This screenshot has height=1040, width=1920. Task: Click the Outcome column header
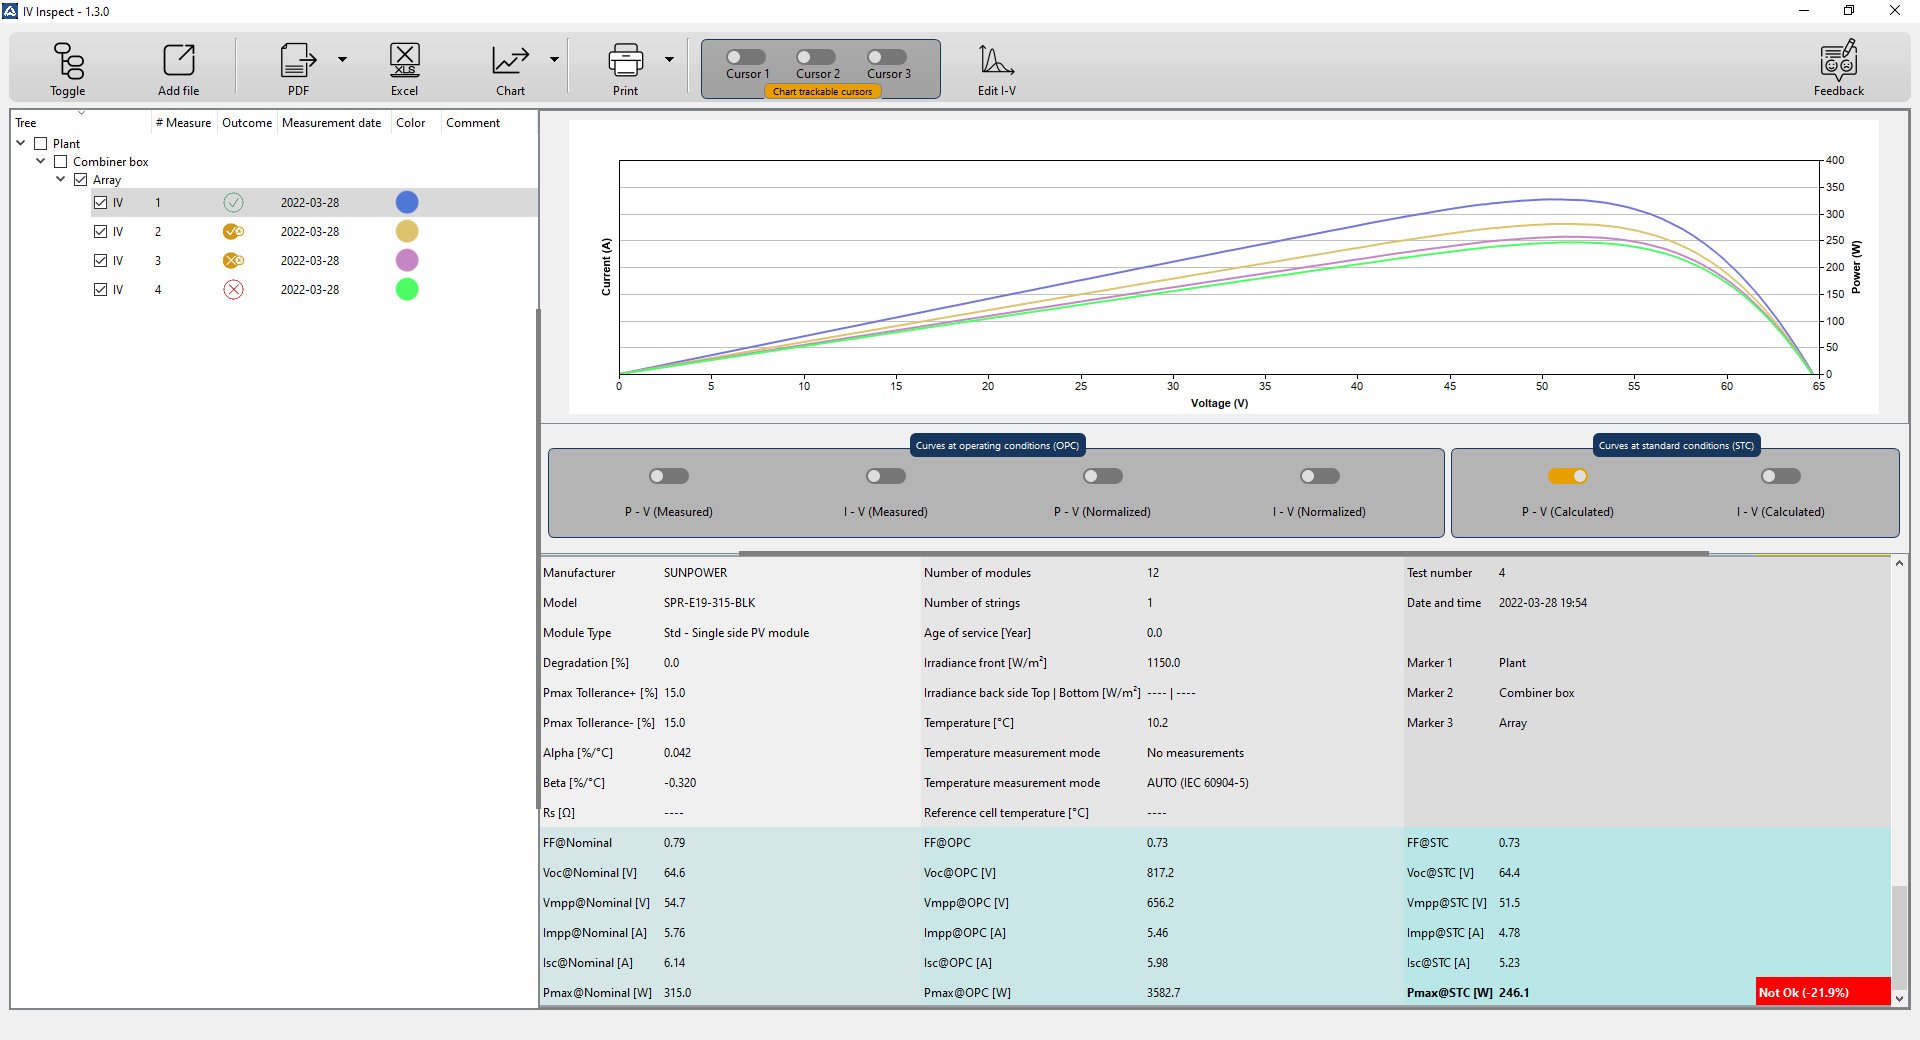246,123
